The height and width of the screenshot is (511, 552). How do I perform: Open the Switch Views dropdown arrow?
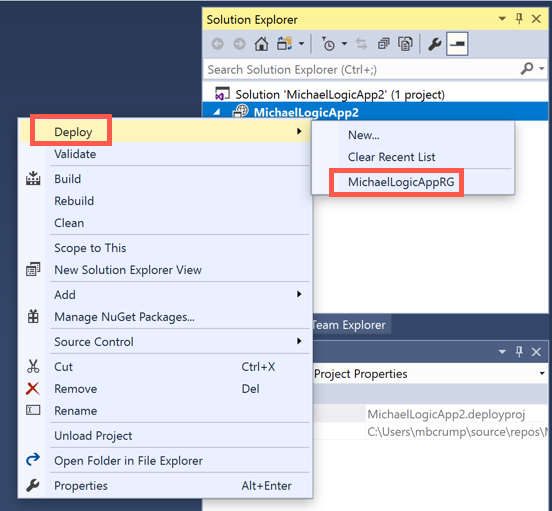(x=301, y=44)
